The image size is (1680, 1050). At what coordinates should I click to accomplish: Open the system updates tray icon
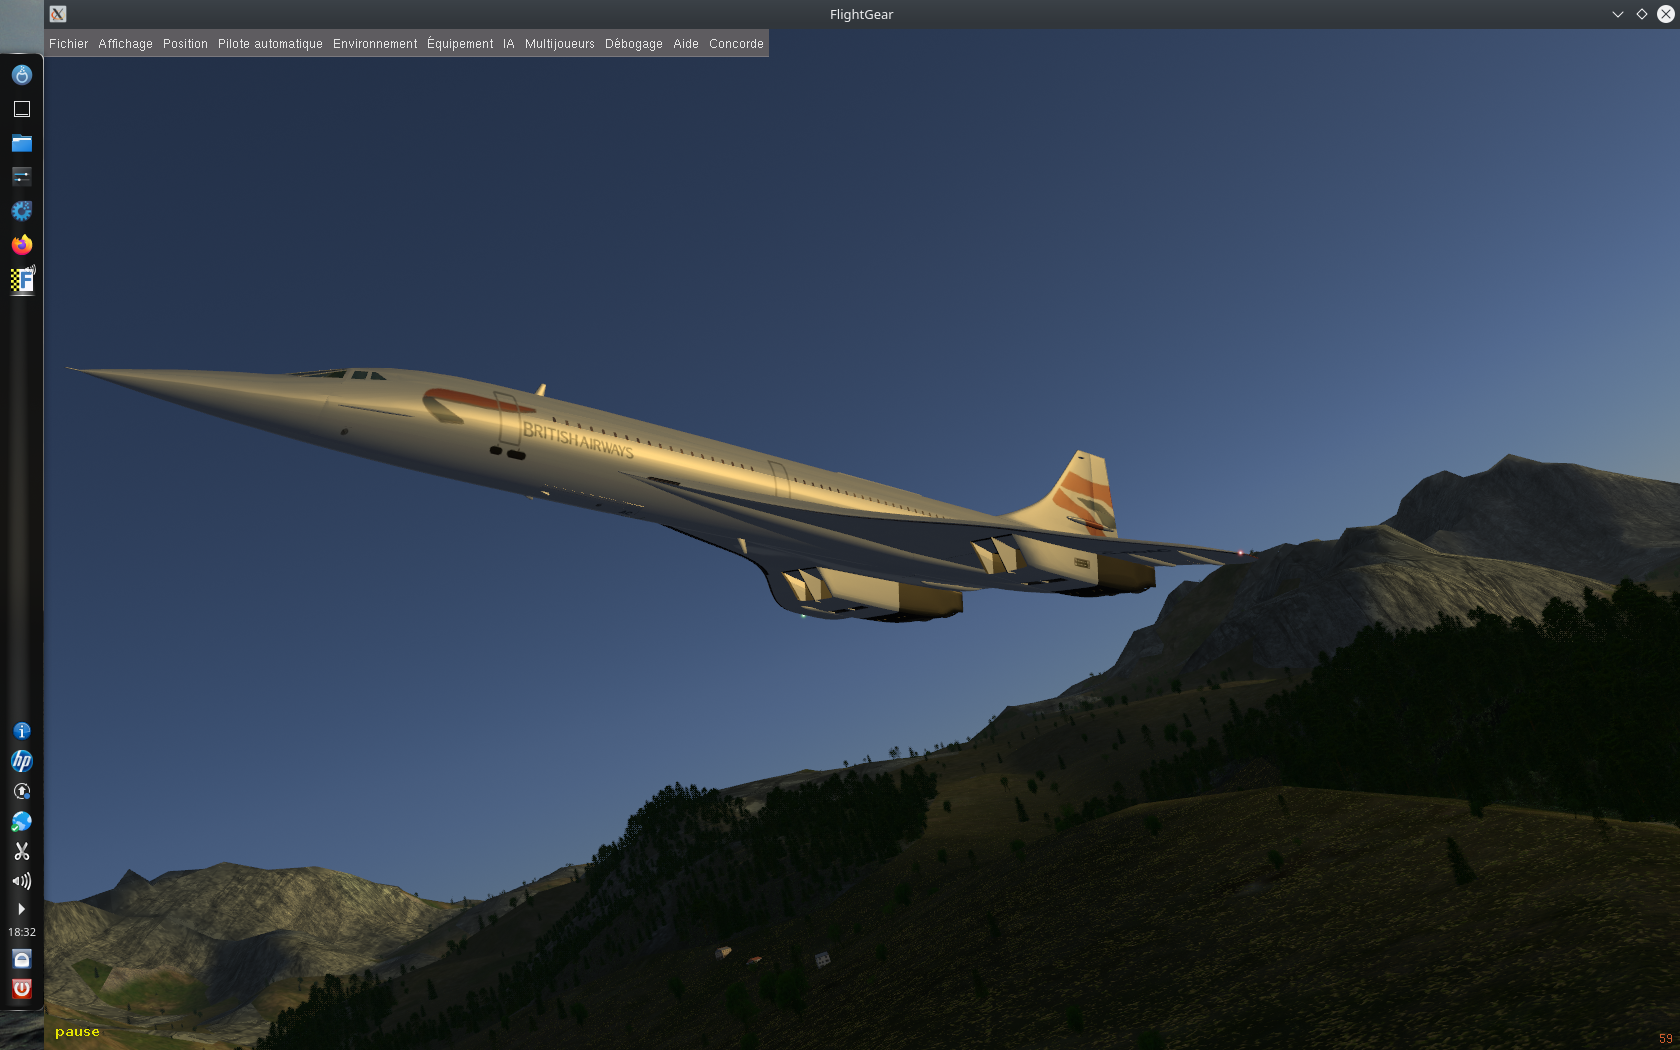point(22,791)
